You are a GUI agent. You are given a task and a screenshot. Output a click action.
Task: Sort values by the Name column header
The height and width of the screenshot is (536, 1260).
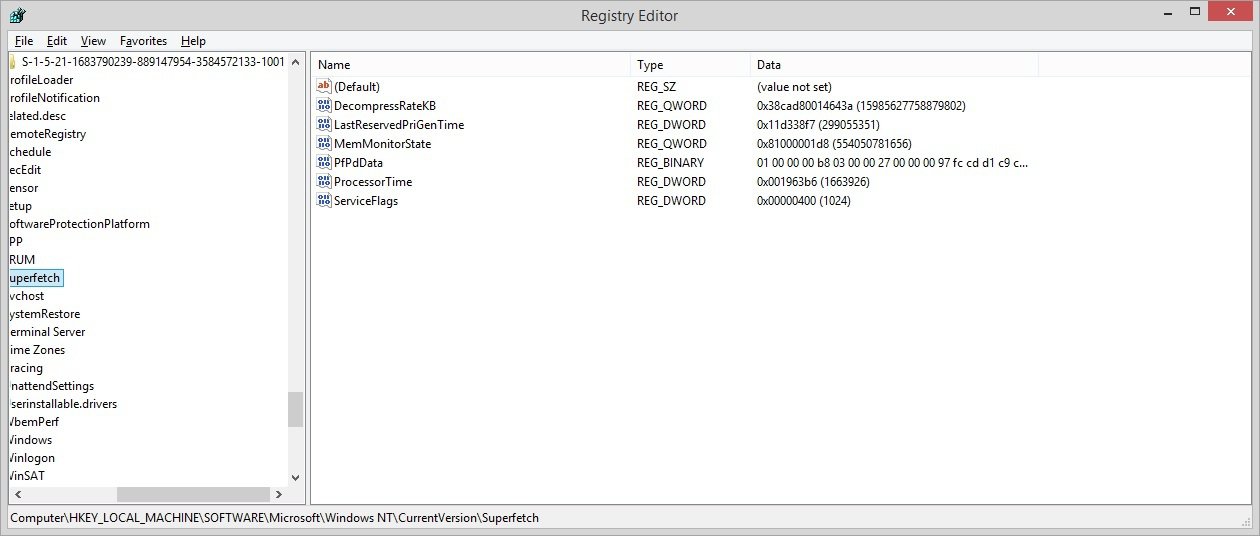click(x=472, y=65)
